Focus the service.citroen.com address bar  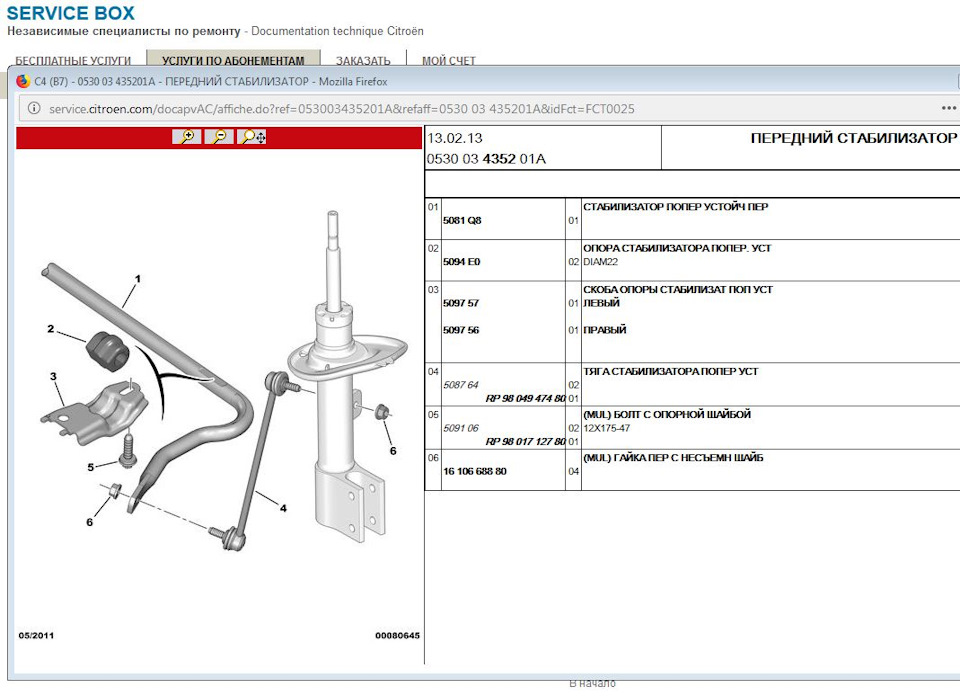(487, 109)
